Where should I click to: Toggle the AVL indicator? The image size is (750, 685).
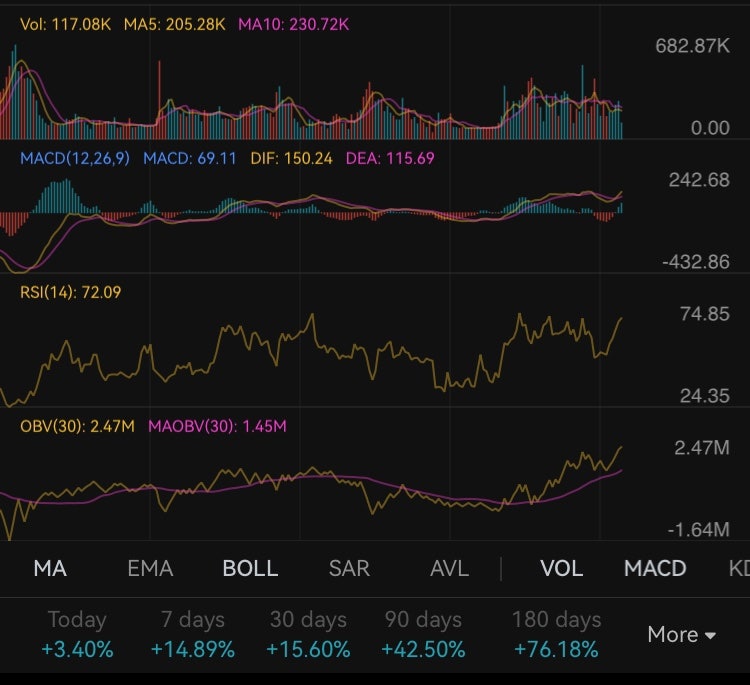coord(449,568)
